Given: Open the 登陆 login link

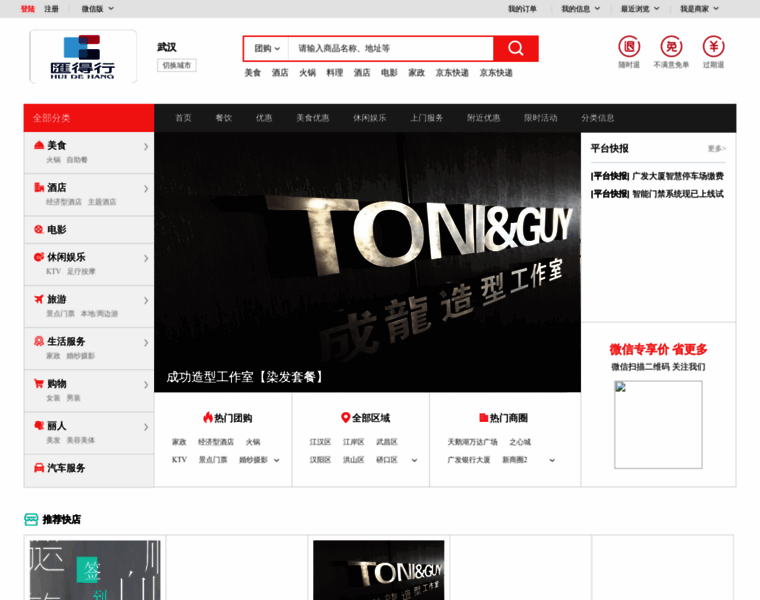Looking at the screenshot, I should pos(28,9).
